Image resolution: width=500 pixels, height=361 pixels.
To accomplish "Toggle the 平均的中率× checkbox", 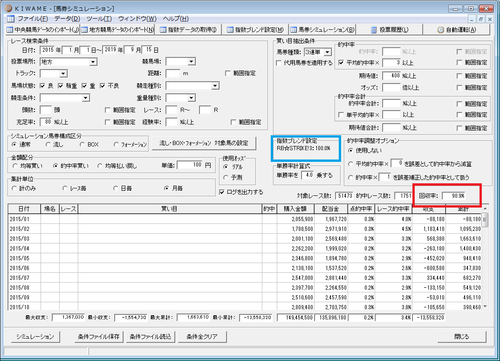I will click(341, 62).
